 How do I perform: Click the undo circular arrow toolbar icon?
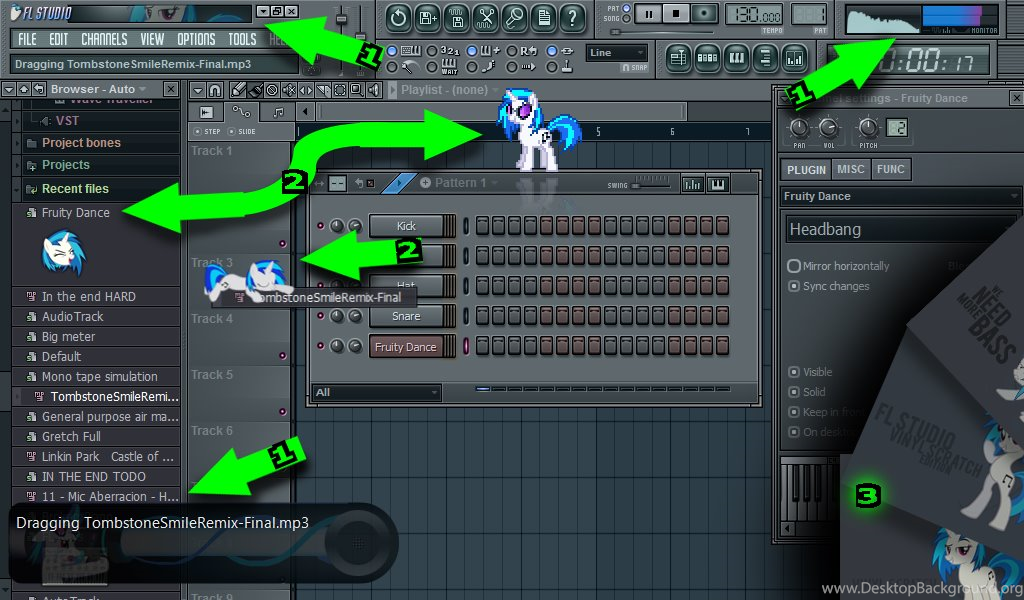[x=398, y=17]
